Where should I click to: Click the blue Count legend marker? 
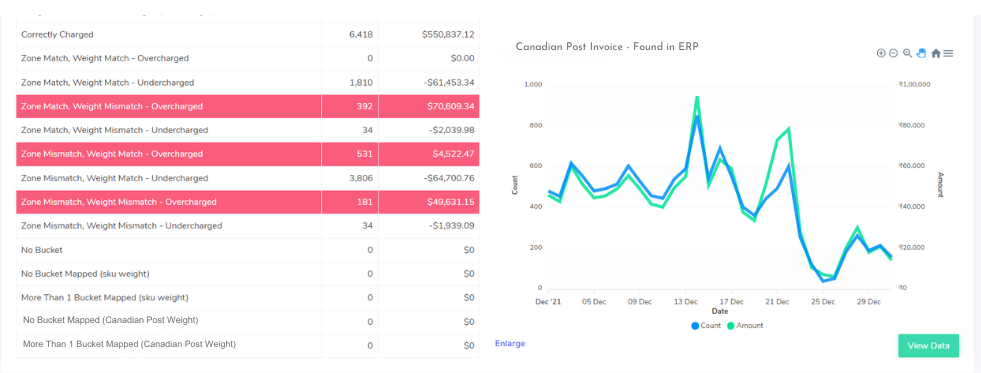[x=695, y=325]
